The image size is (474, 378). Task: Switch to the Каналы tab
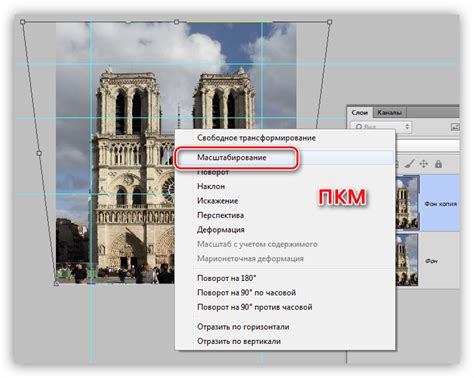tap(389, 113)
